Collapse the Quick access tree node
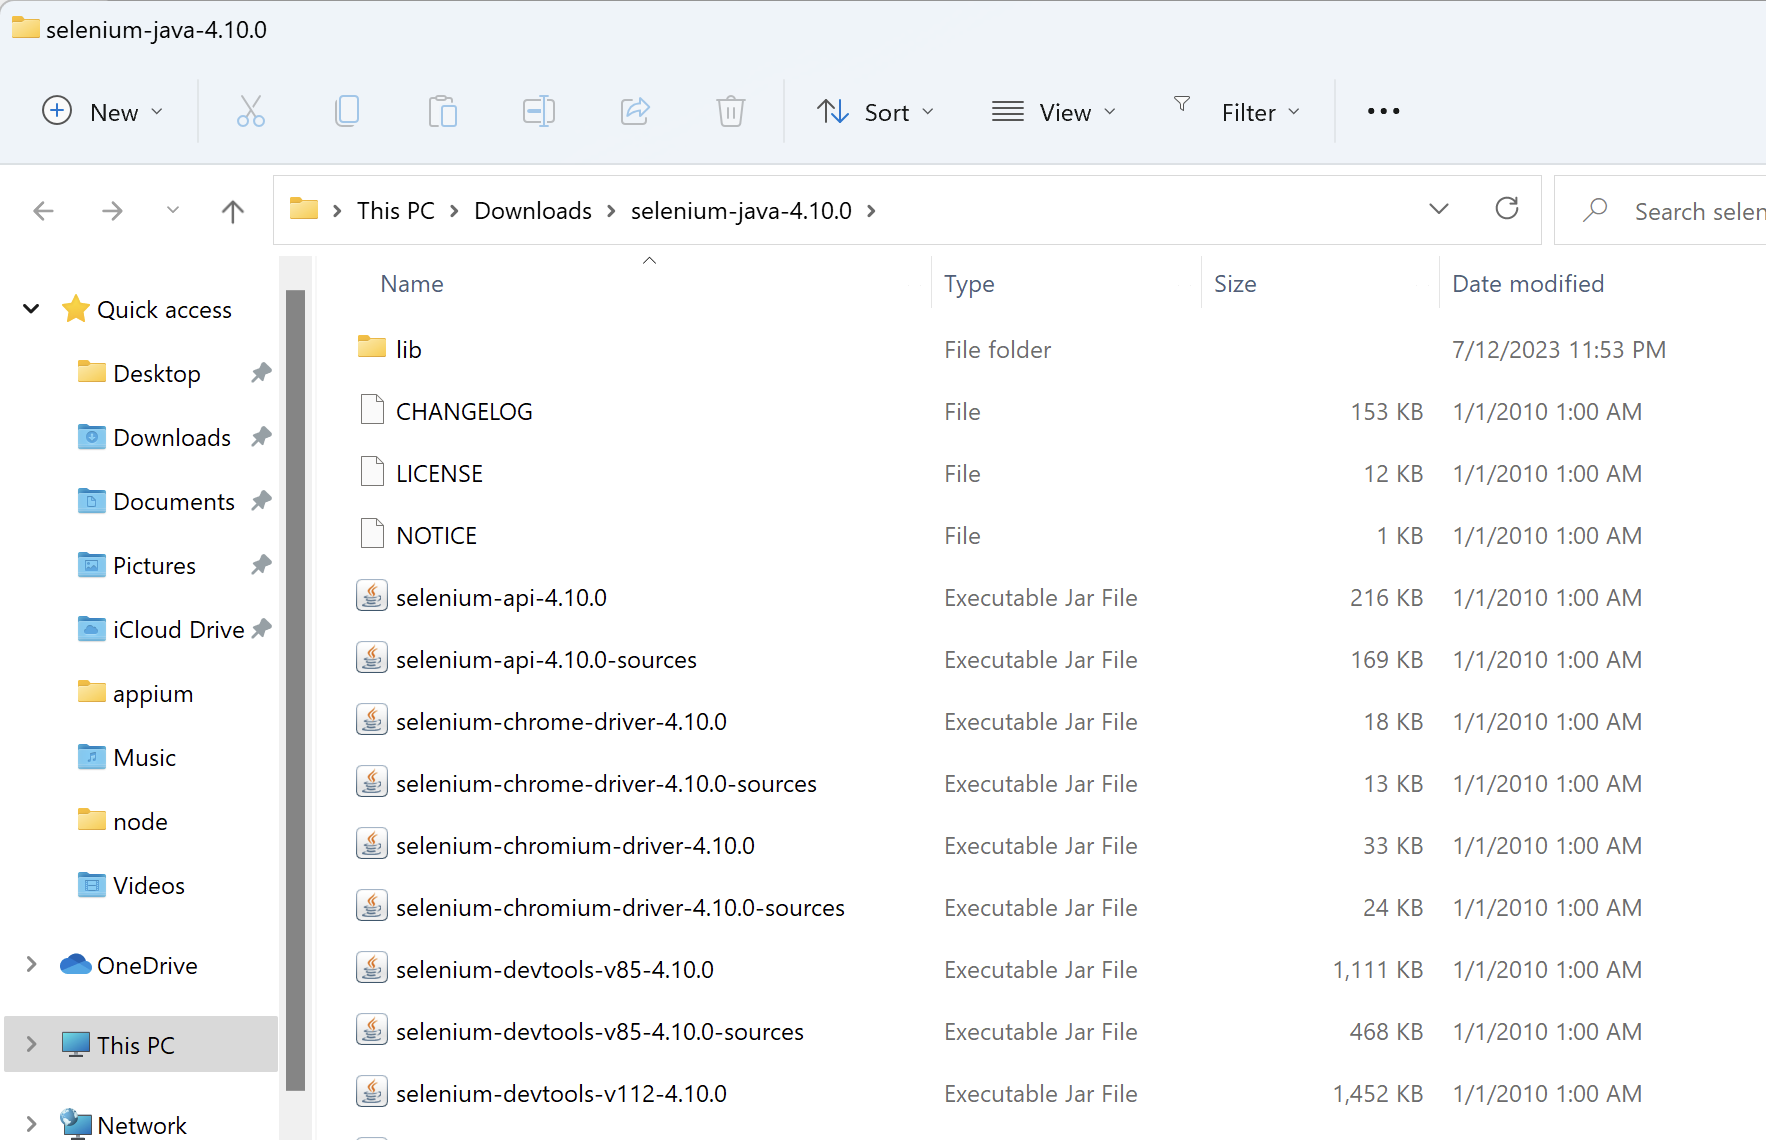The image size is (1766, 1146). point(31,309)
